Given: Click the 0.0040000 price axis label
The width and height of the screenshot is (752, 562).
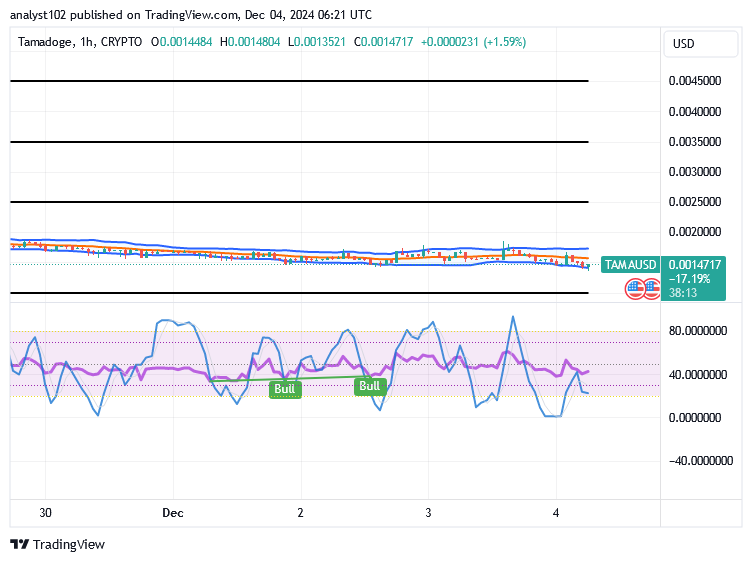Looking at the screenshot, I should pyautogui.click(x=695, y=112).
